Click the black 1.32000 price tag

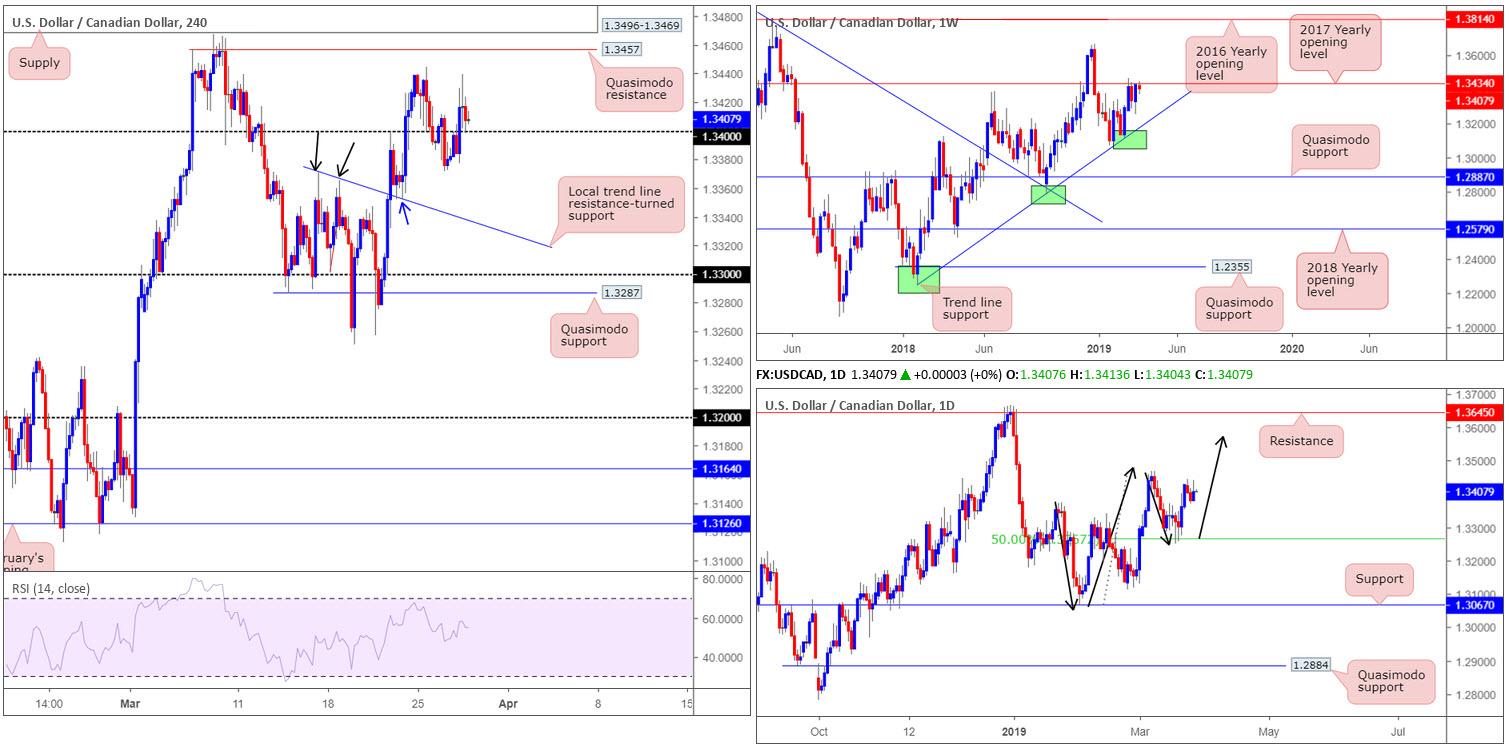point(723,417)
